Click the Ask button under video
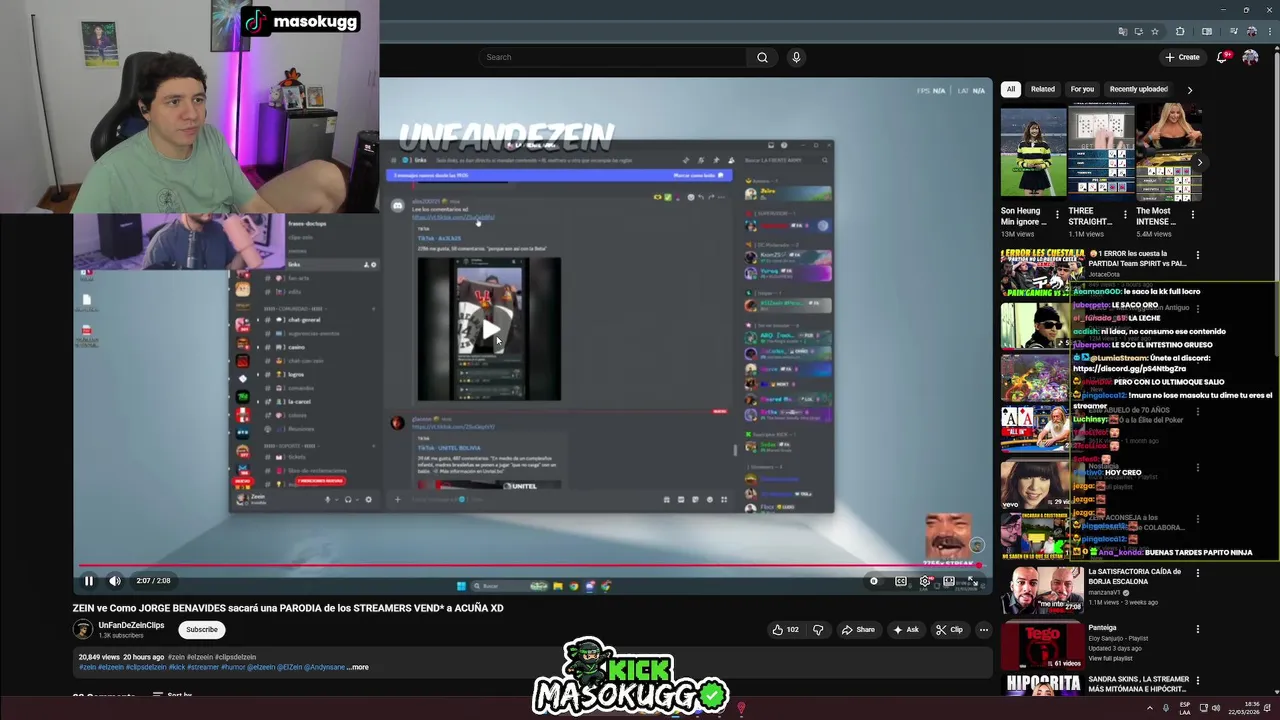The height and width of the screenshot is (720, 1280). (906, 630)
